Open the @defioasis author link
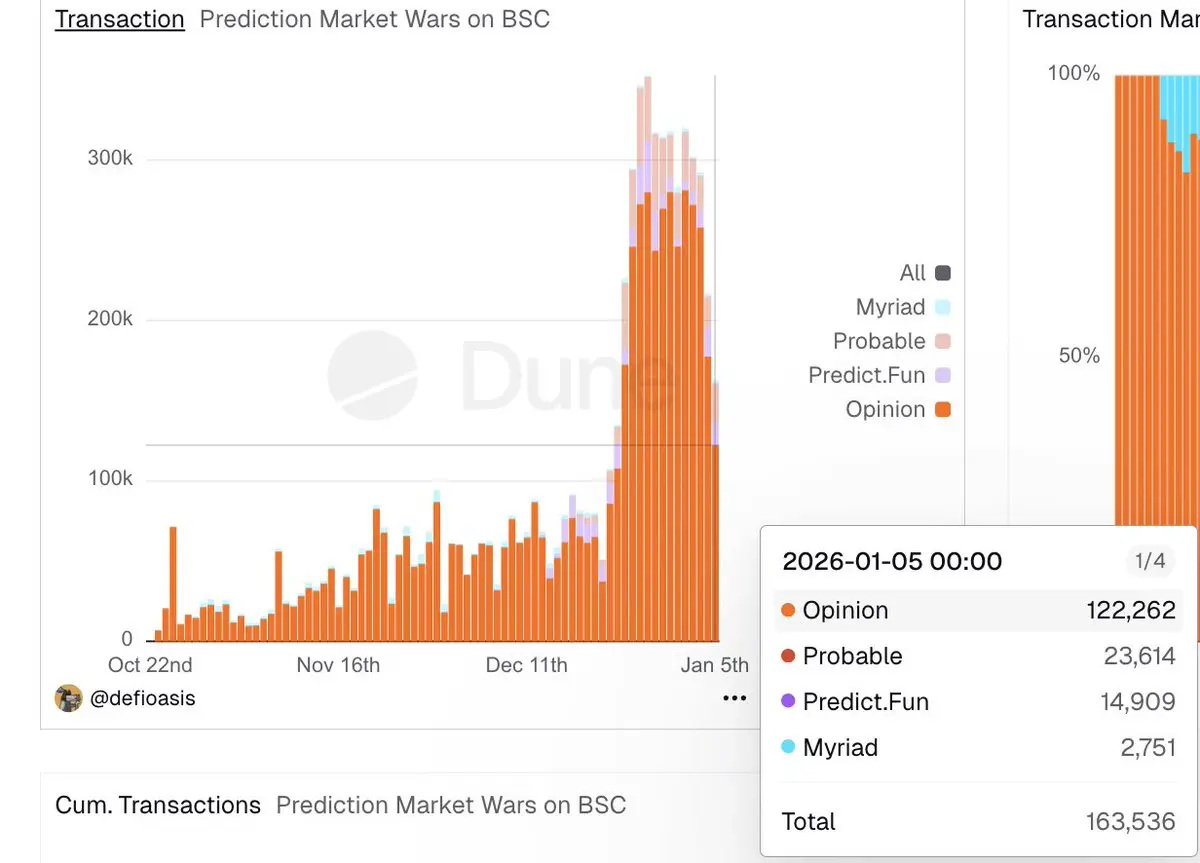Image resolution: width=1200 pixels, height=863 pixels. 142,699
